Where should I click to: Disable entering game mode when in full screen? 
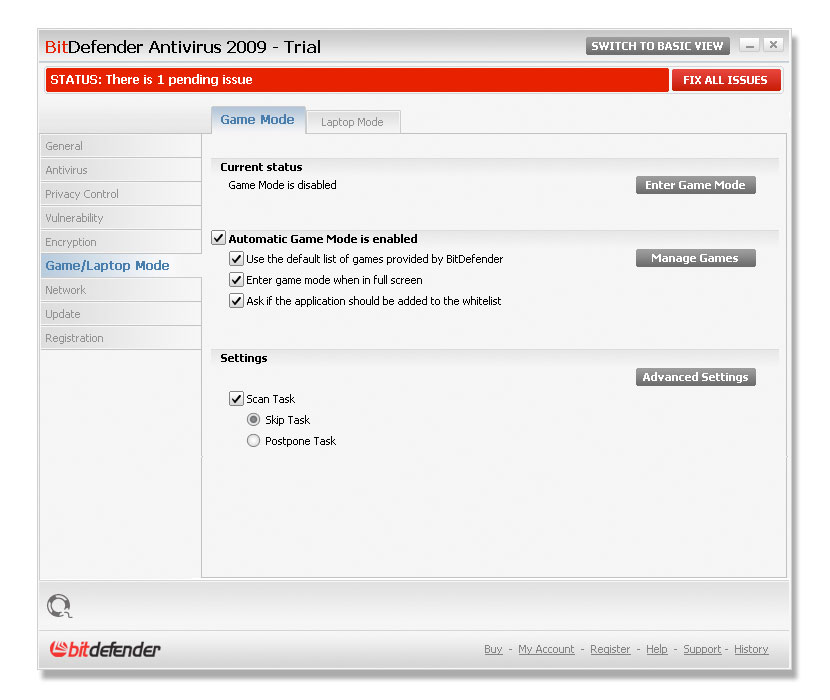(236, 280)
